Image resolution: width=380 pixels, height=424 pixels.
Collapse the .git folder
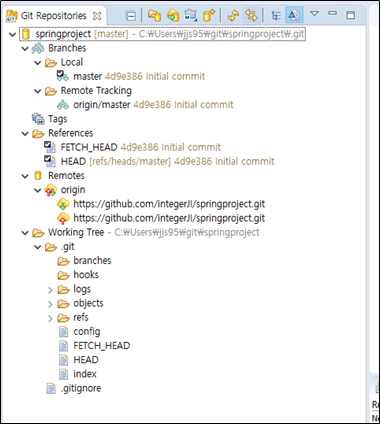tap(38, 247)
